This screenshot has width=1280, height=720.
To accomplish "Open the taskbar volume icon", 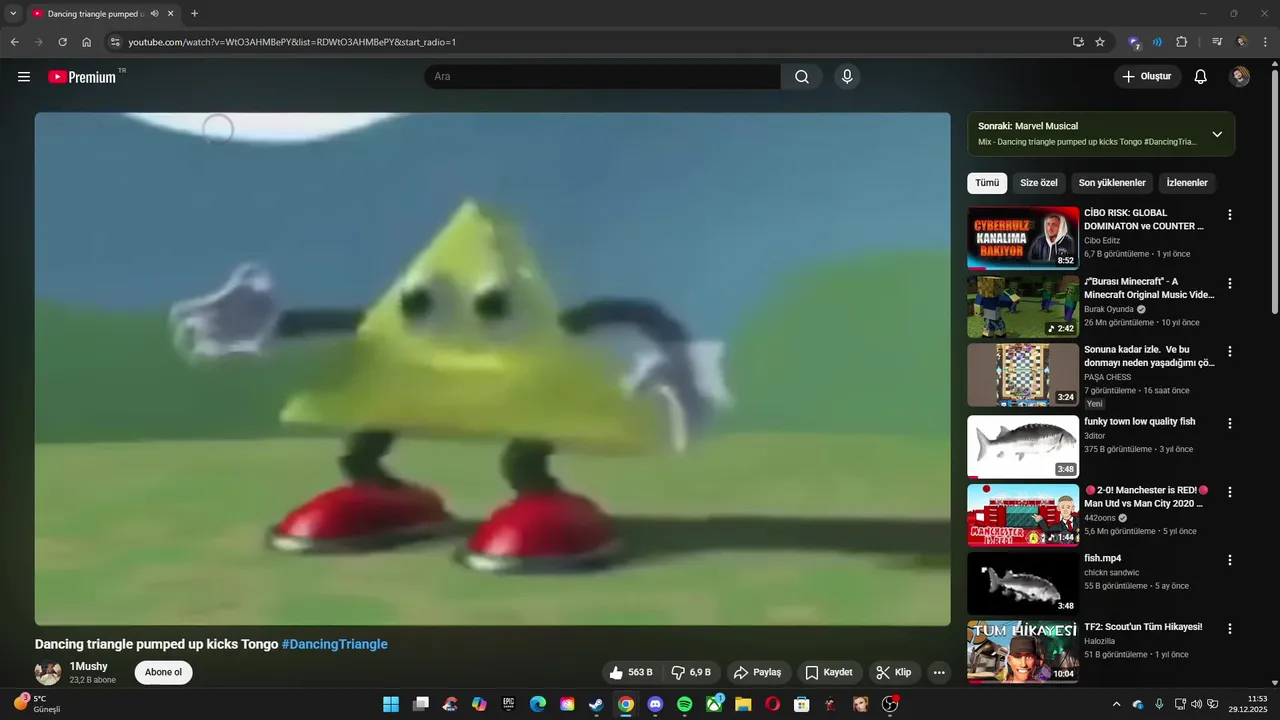I will (x=1197, y=704).
